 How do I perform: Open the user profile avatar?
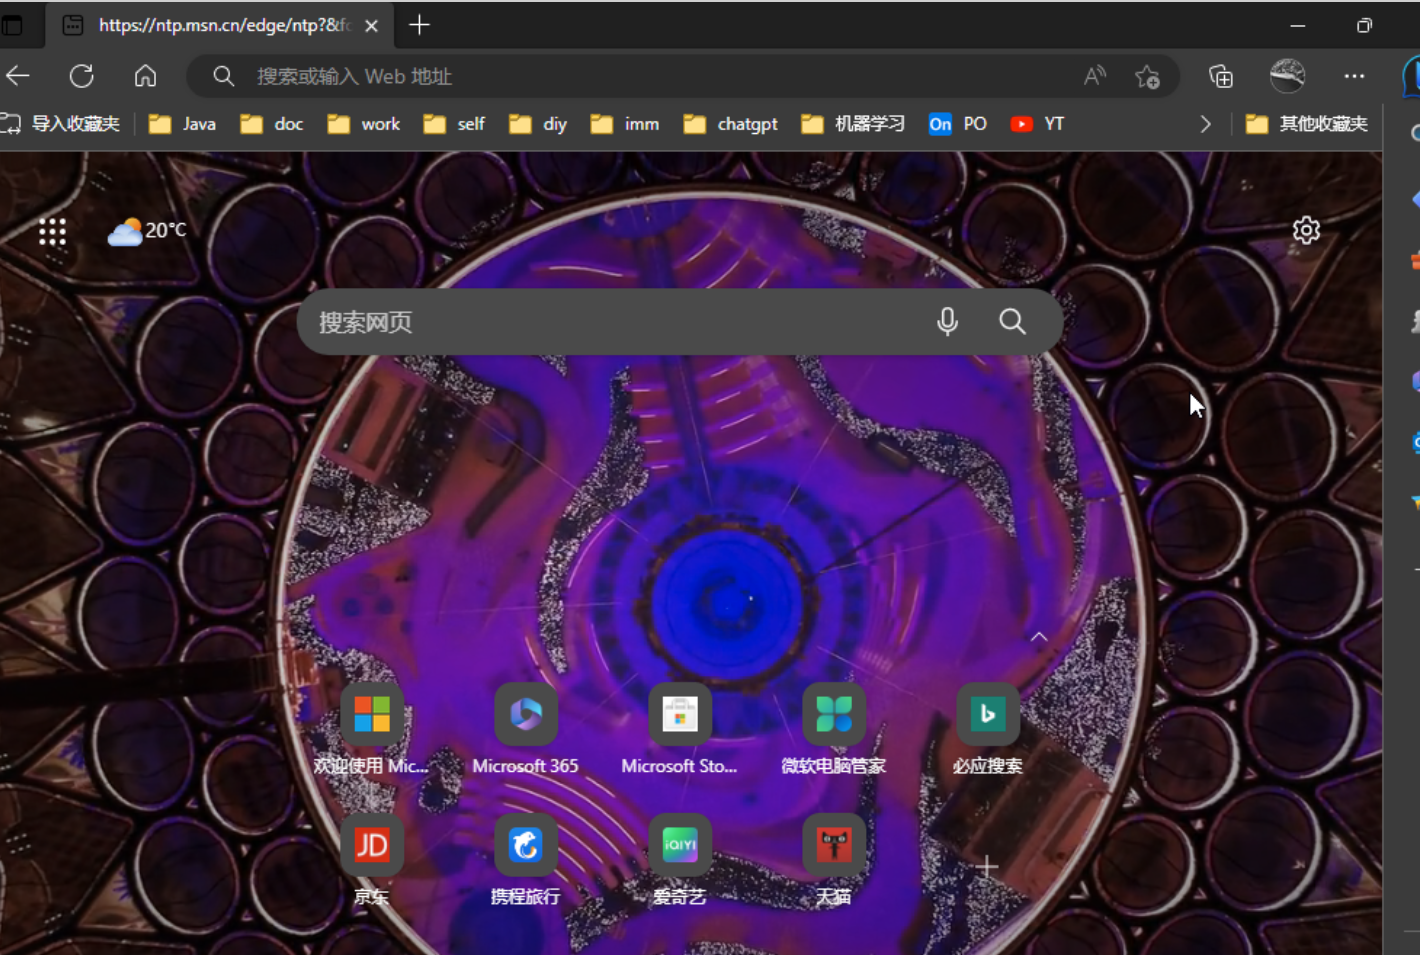1287,76
